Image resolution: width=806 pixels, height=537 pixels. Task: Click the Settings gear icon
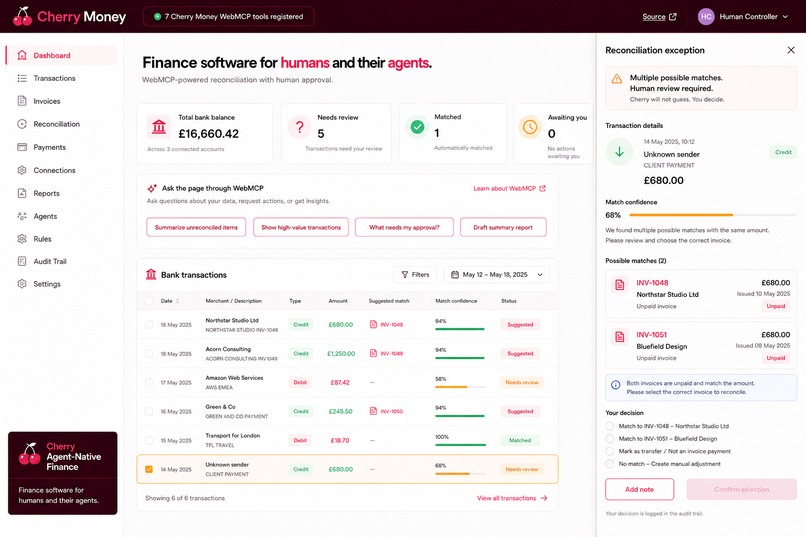22,284
